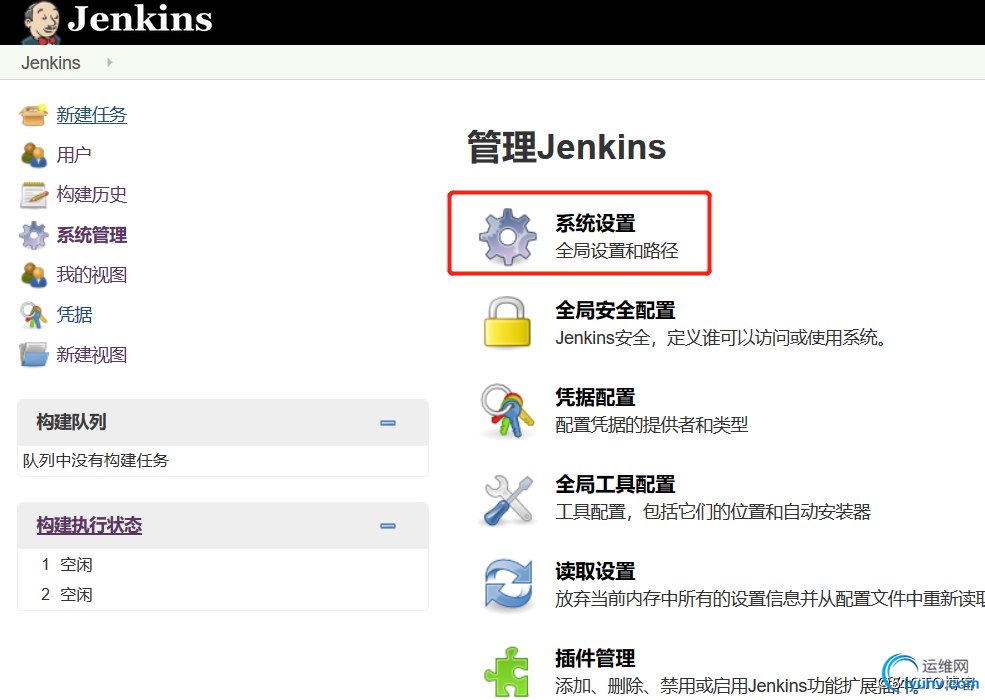The width and height of the screenshot is (985, 700).
Task: Open the 凭据配置 heading link
Action: pos(595,397)
